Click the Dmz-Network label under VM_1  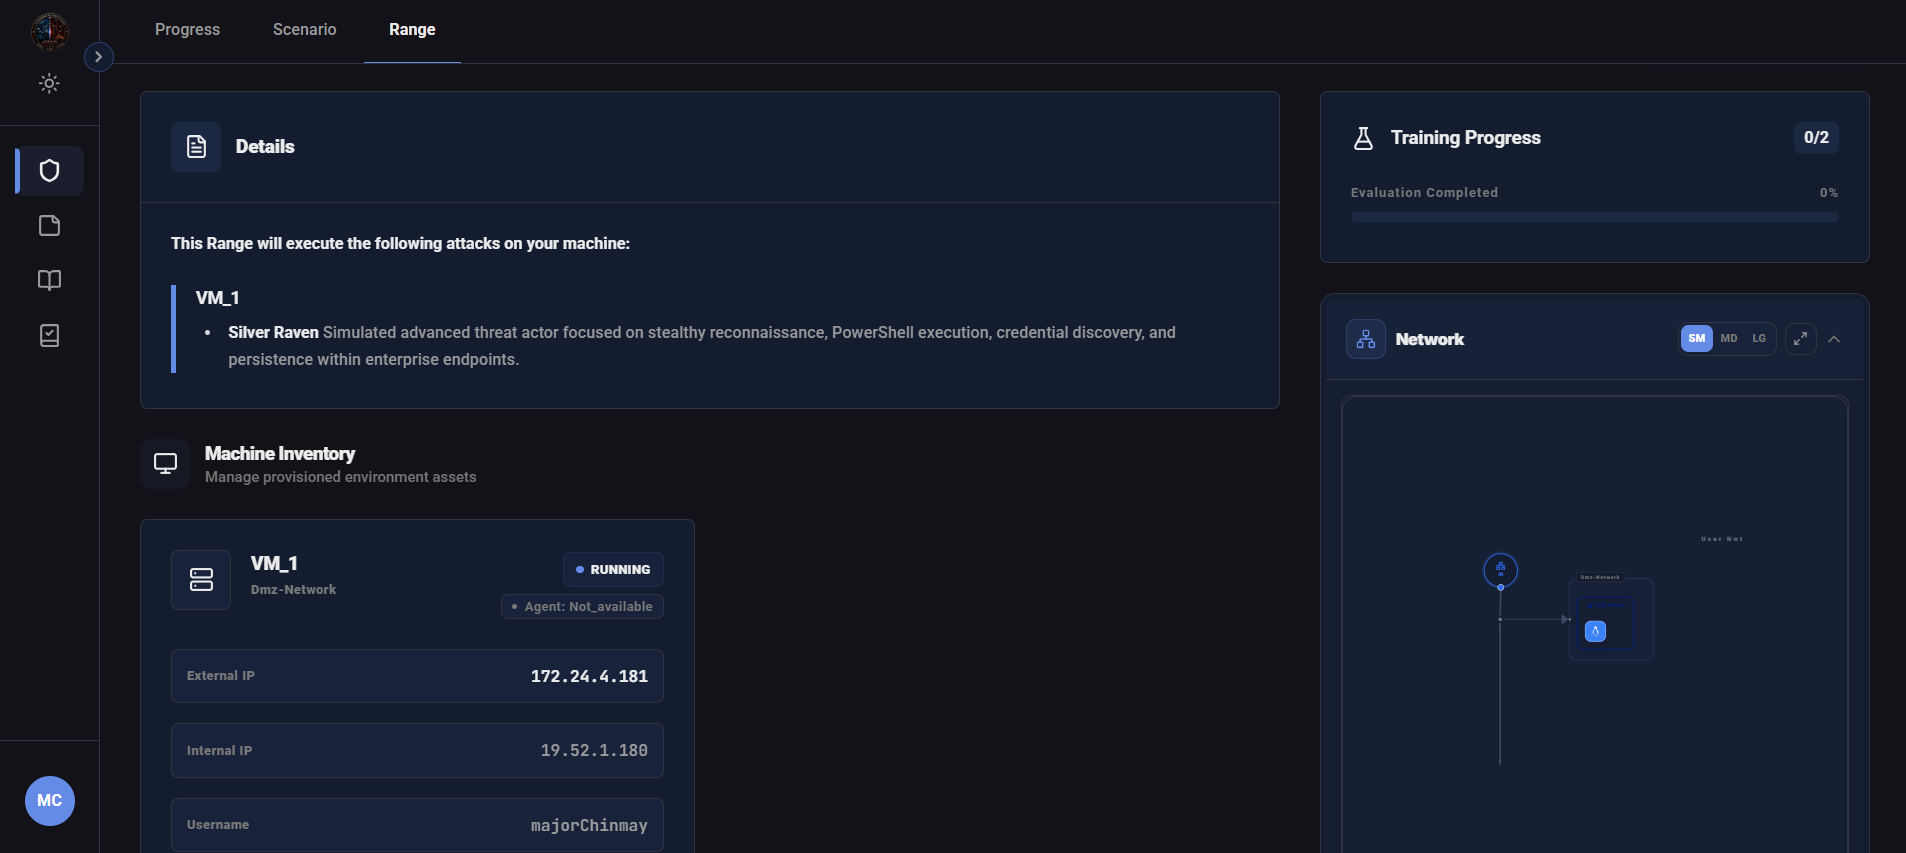pyautogui.click(x=293, y=590)
